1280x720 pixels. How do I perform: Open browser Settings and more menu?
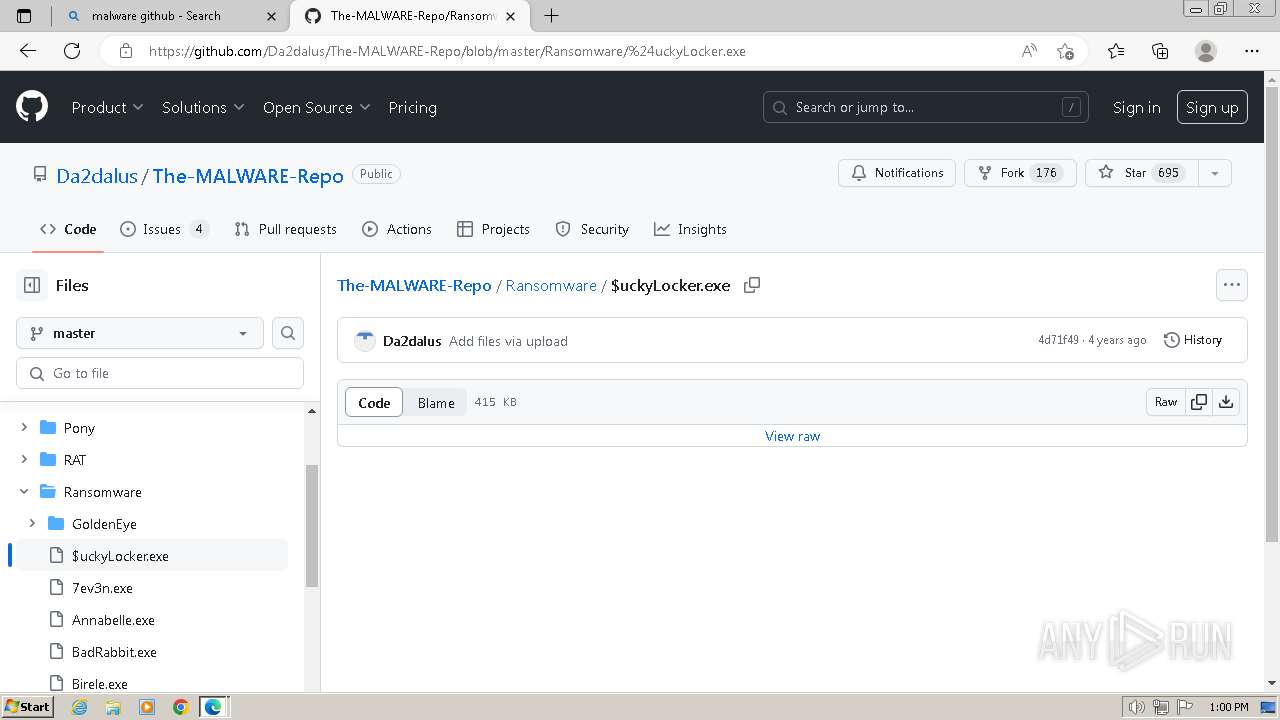click(1252, 51)
